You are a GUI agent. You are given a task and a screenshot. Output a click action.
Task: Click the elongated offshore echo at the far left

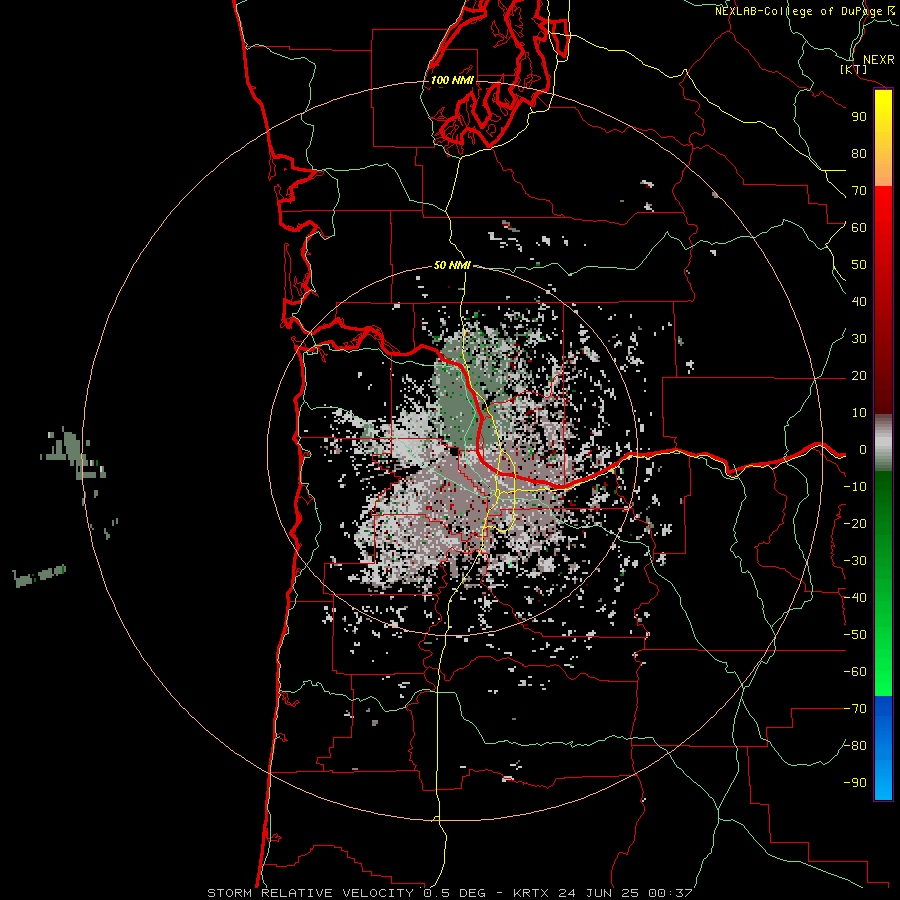pos(40,576)
